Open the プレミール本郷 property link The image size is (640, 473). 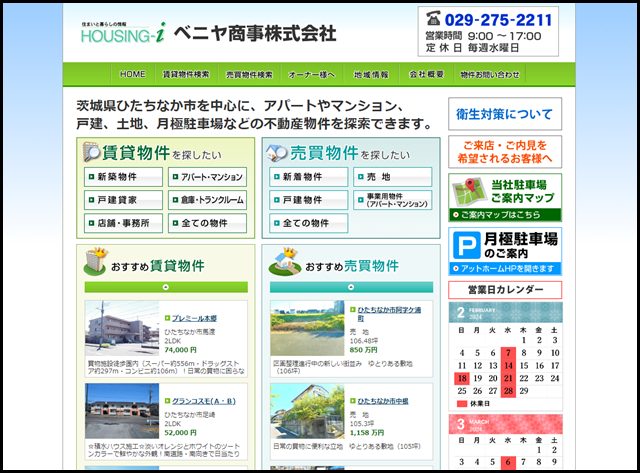[x=194, y=318]
